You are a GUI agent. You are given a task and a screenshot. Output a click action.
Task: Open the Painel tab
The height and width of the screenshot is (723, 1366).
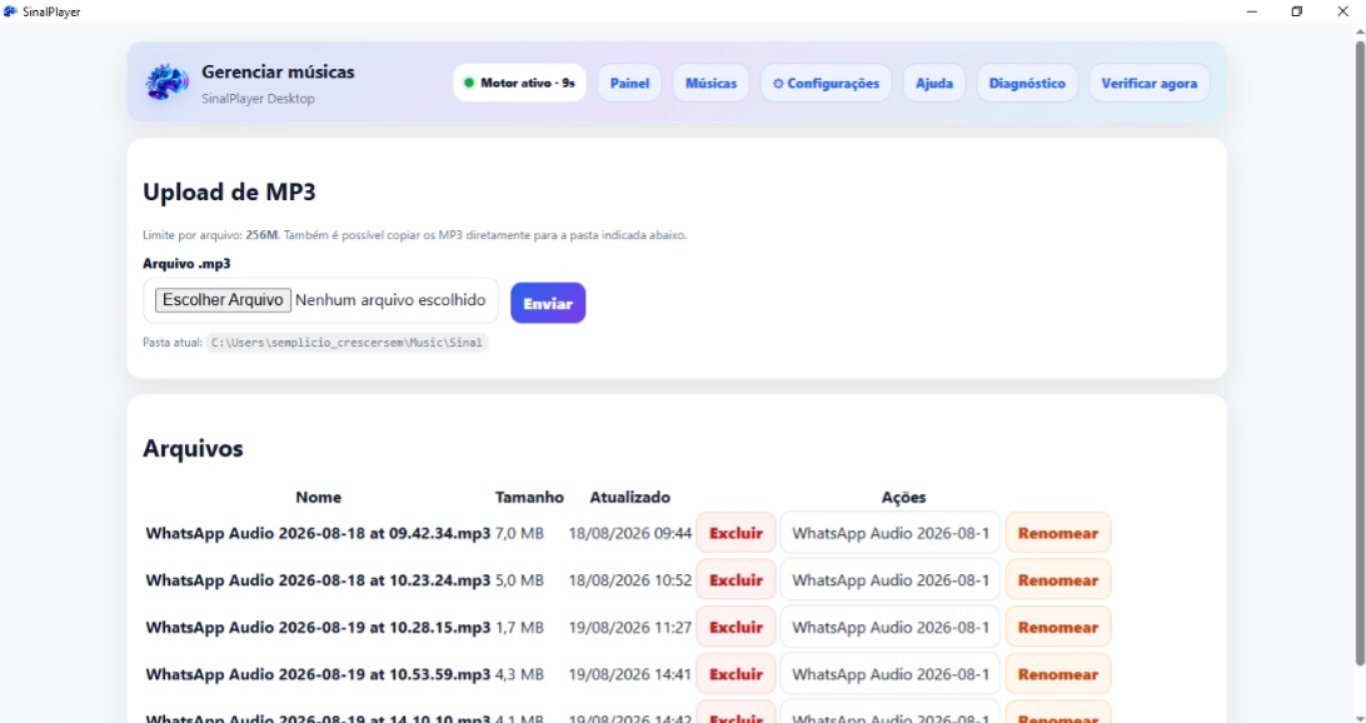[630, 83]
